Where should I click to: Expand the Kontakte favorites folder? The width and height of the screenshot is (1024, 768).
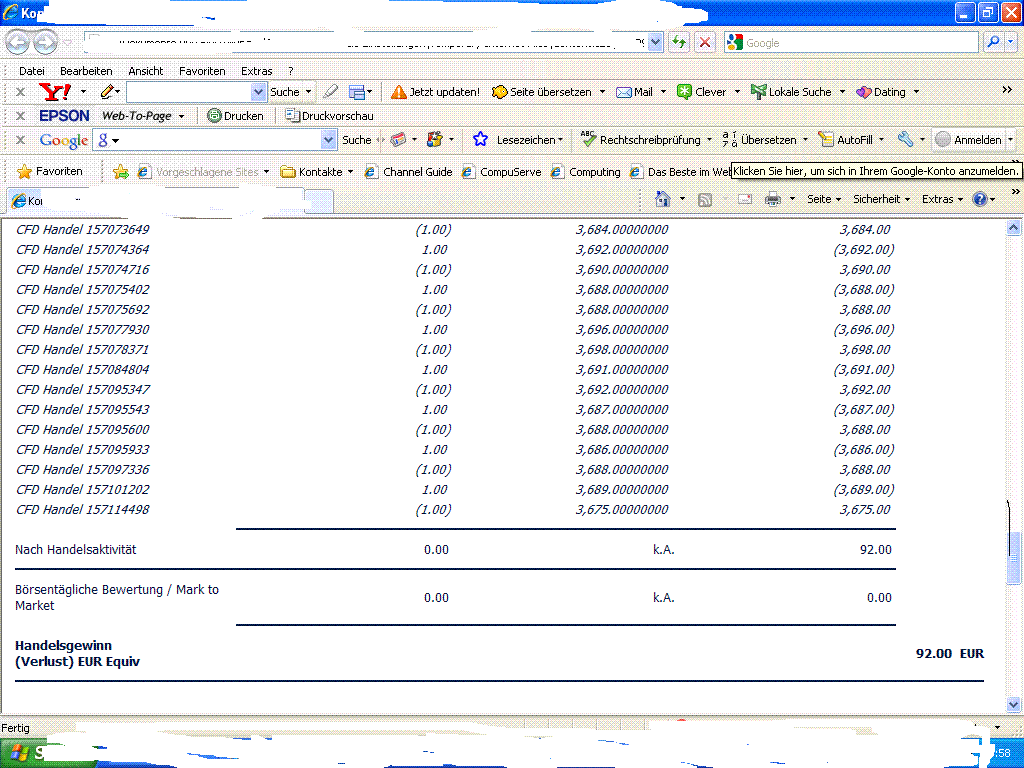click(317, 172)
